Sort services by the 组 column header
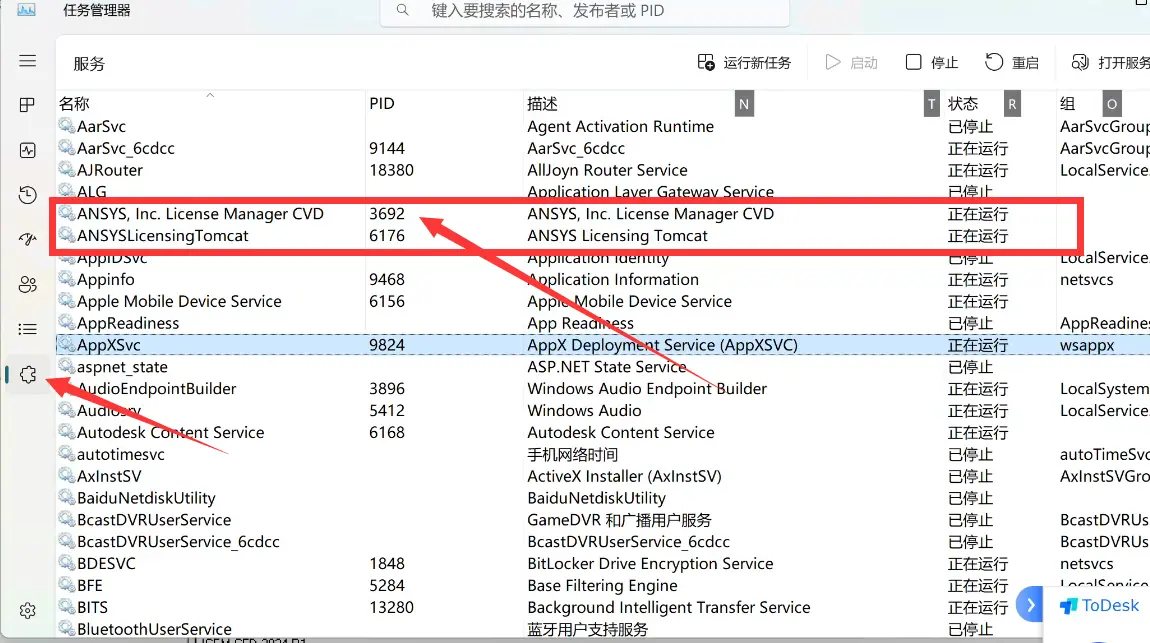This screenshot has height=643, width=1150. [x=1068, y=103]
